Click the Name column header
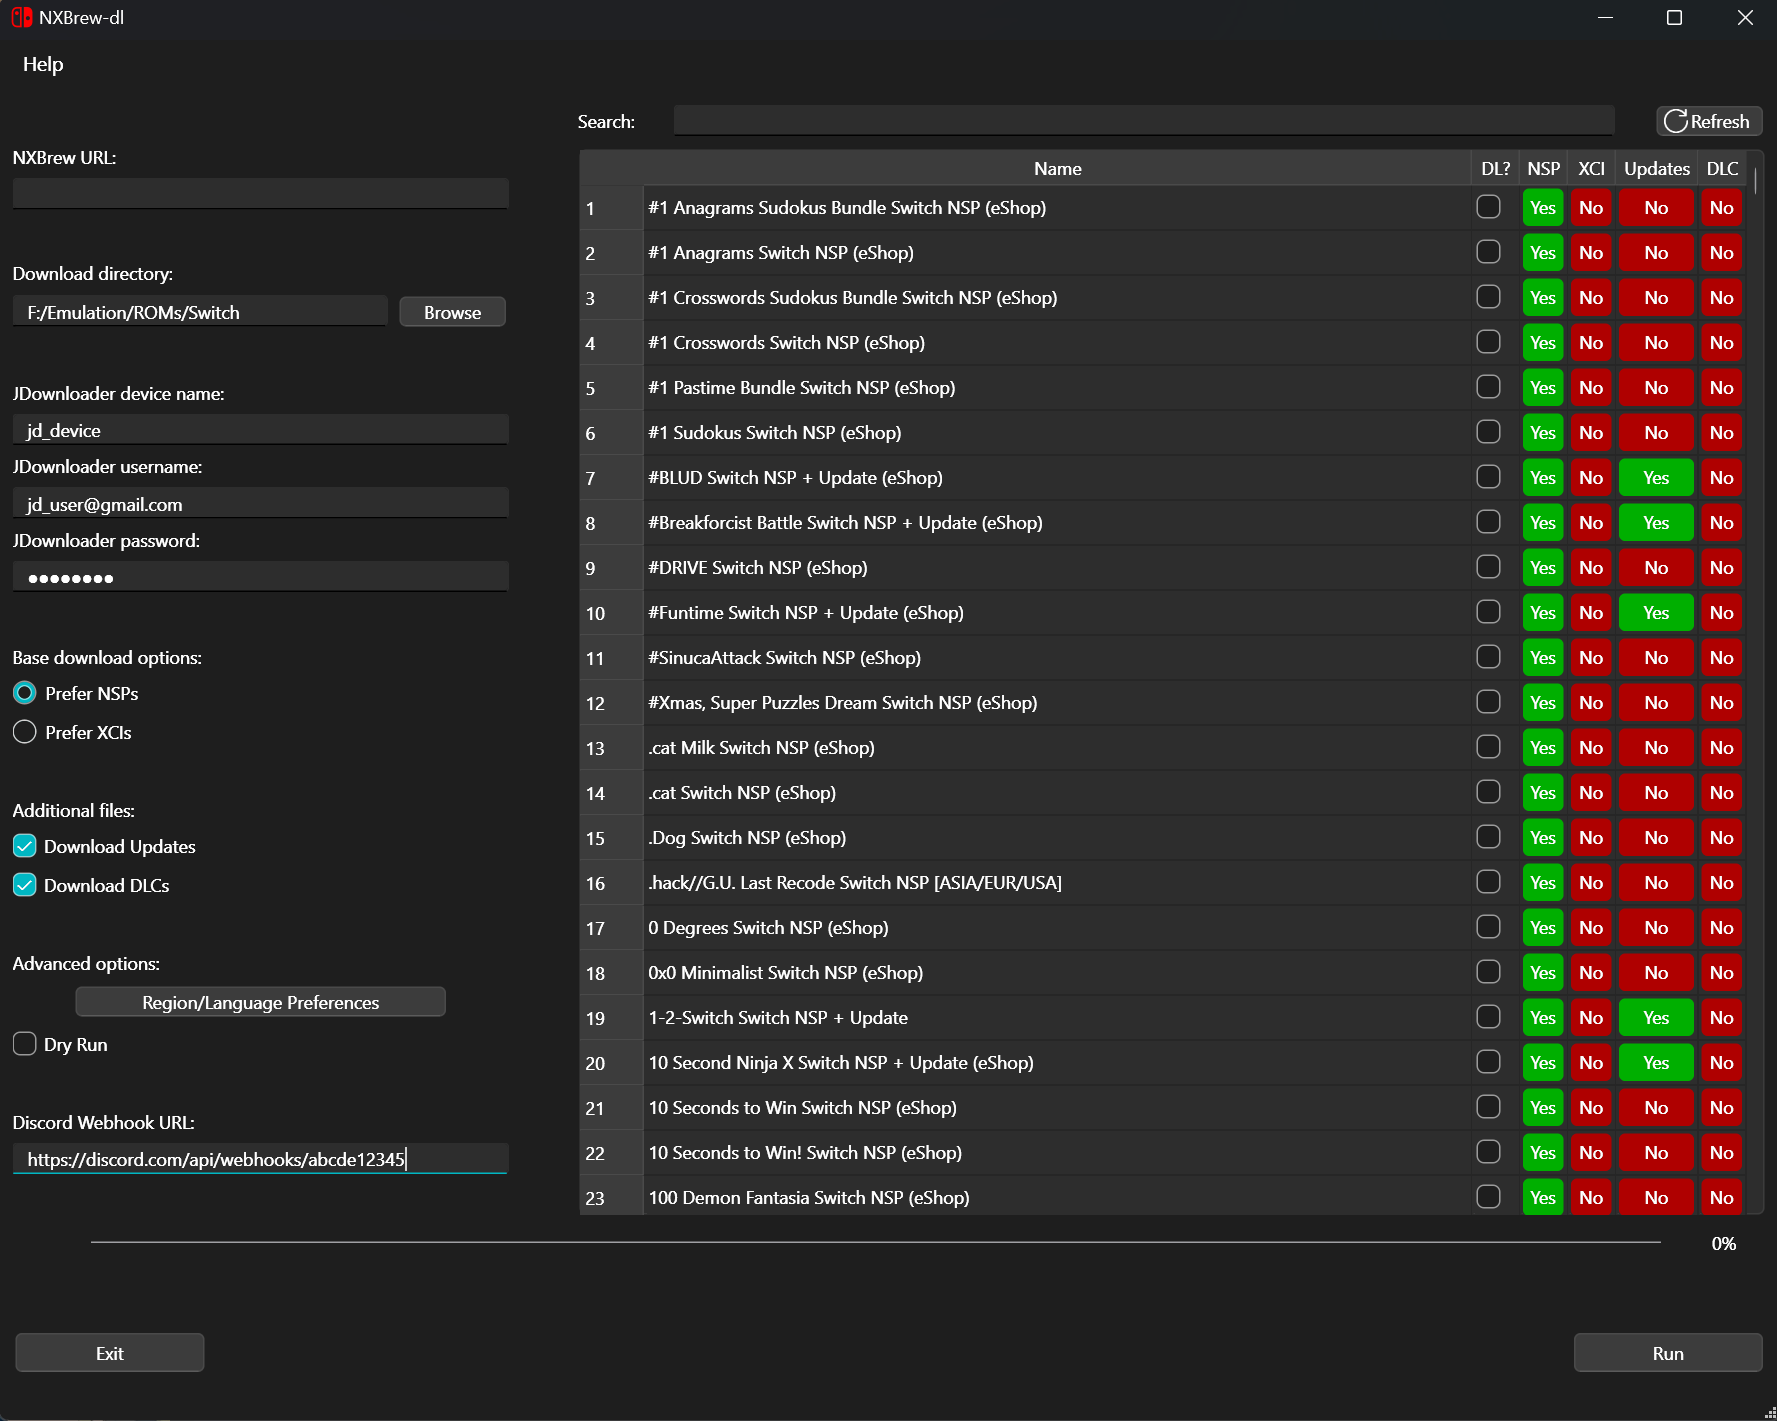This screenshot has width=1777, height=1421. 1057,168
